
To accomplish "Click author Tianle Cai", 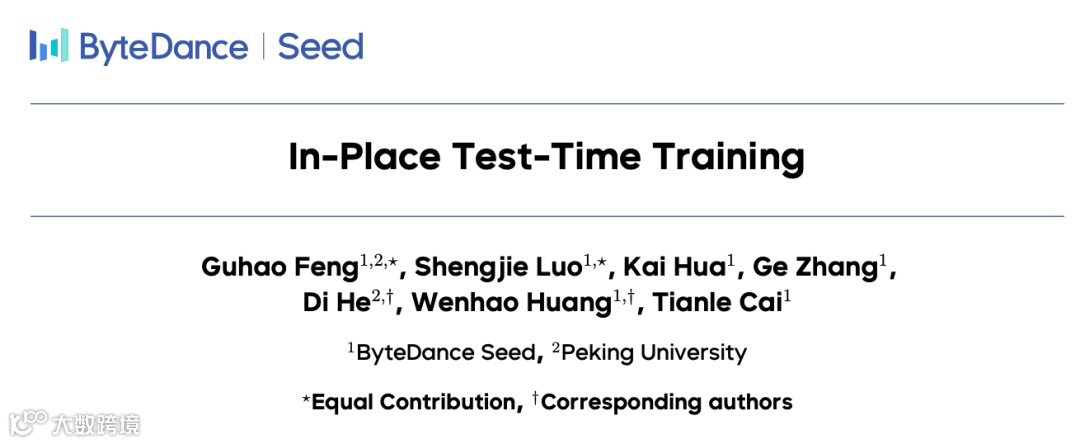I will coord(716,303).
